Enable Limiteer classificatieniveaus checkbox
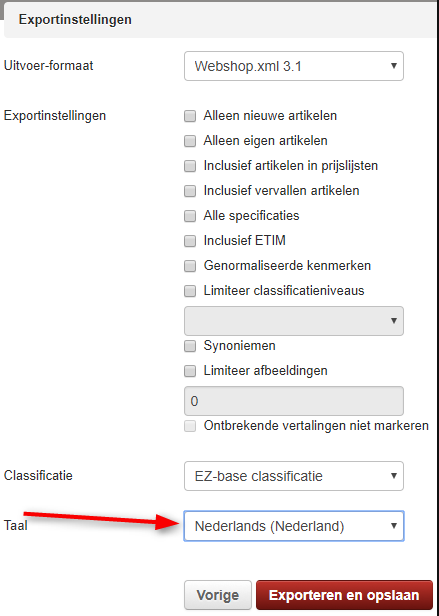Viewport: 439px width, 616px height. coord(190,291)
